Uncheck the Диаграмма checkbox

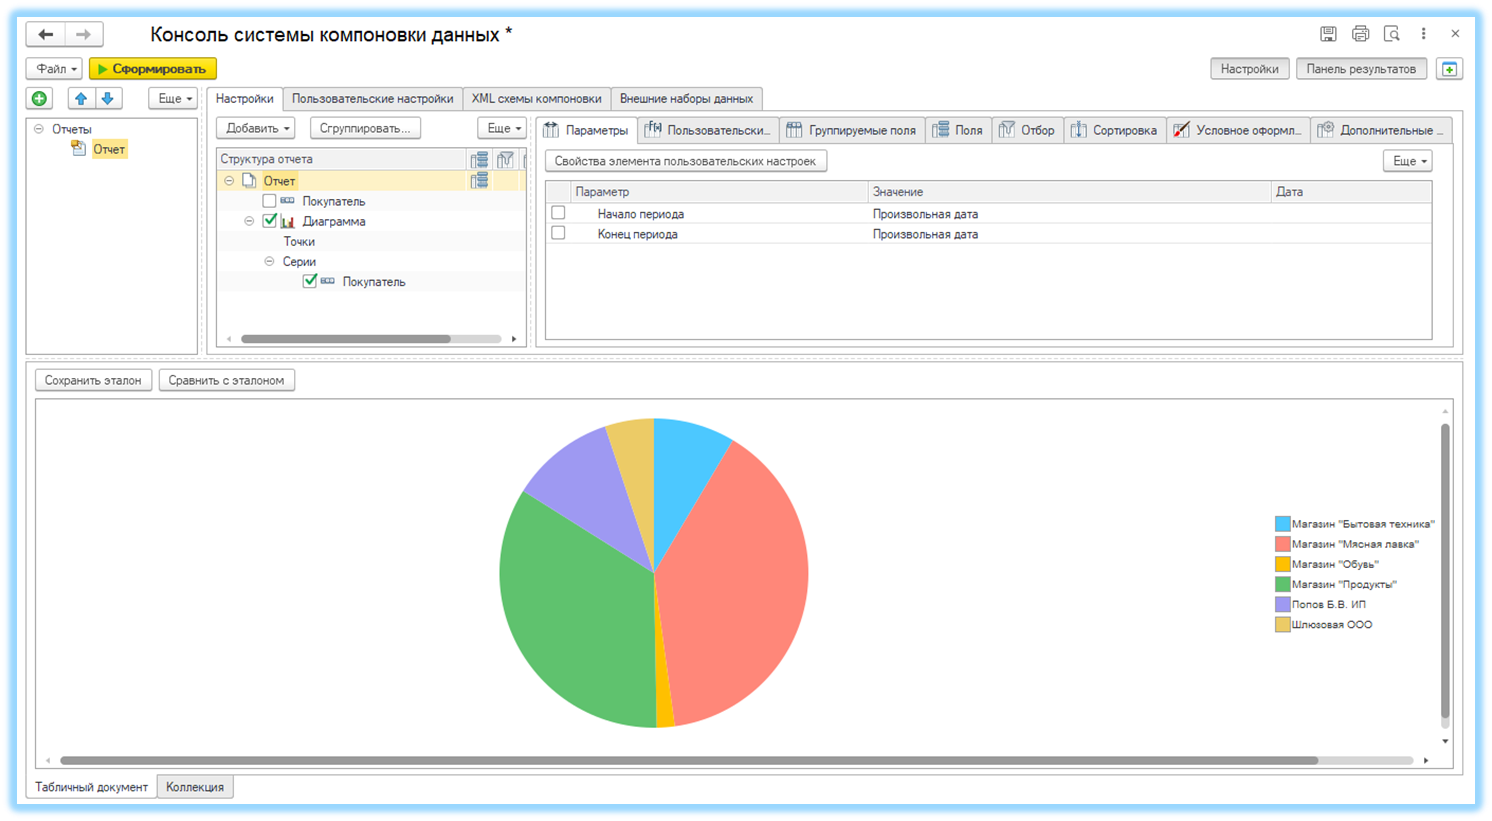[269, 221]
